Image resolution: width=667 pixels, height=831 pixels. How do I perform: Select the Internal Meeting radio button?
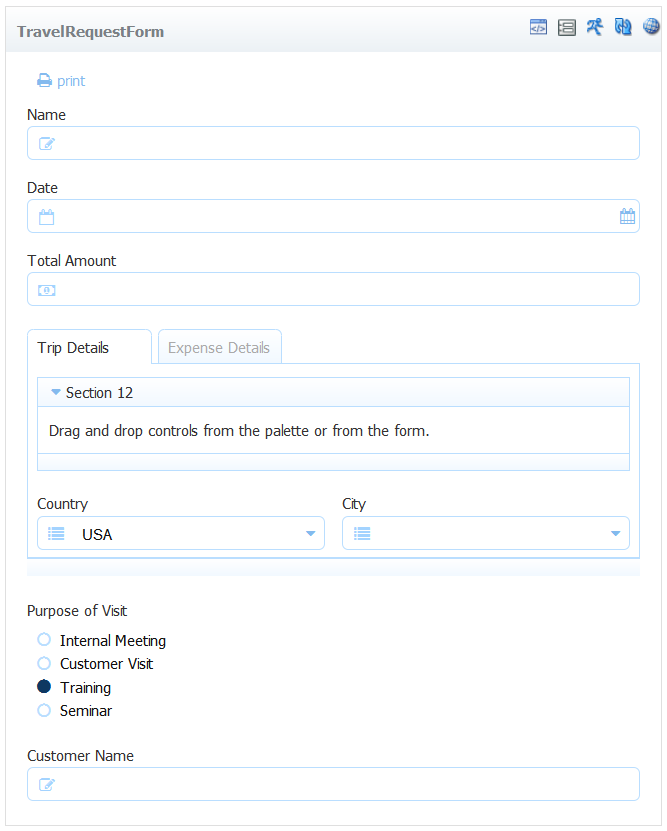click(44, 640)
